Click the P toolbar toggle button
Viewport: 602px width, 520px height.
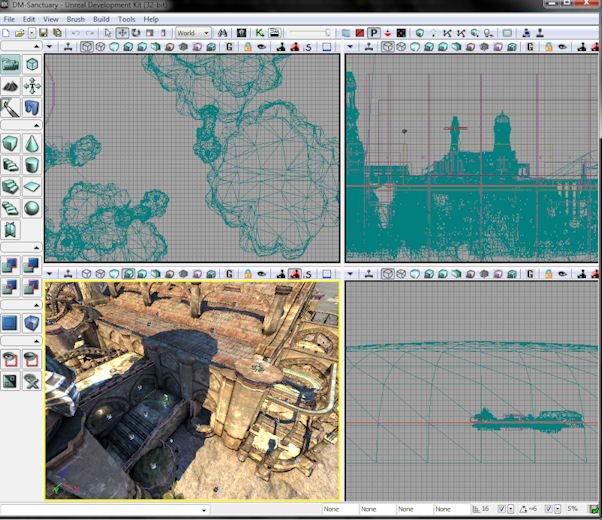(373, 33)
